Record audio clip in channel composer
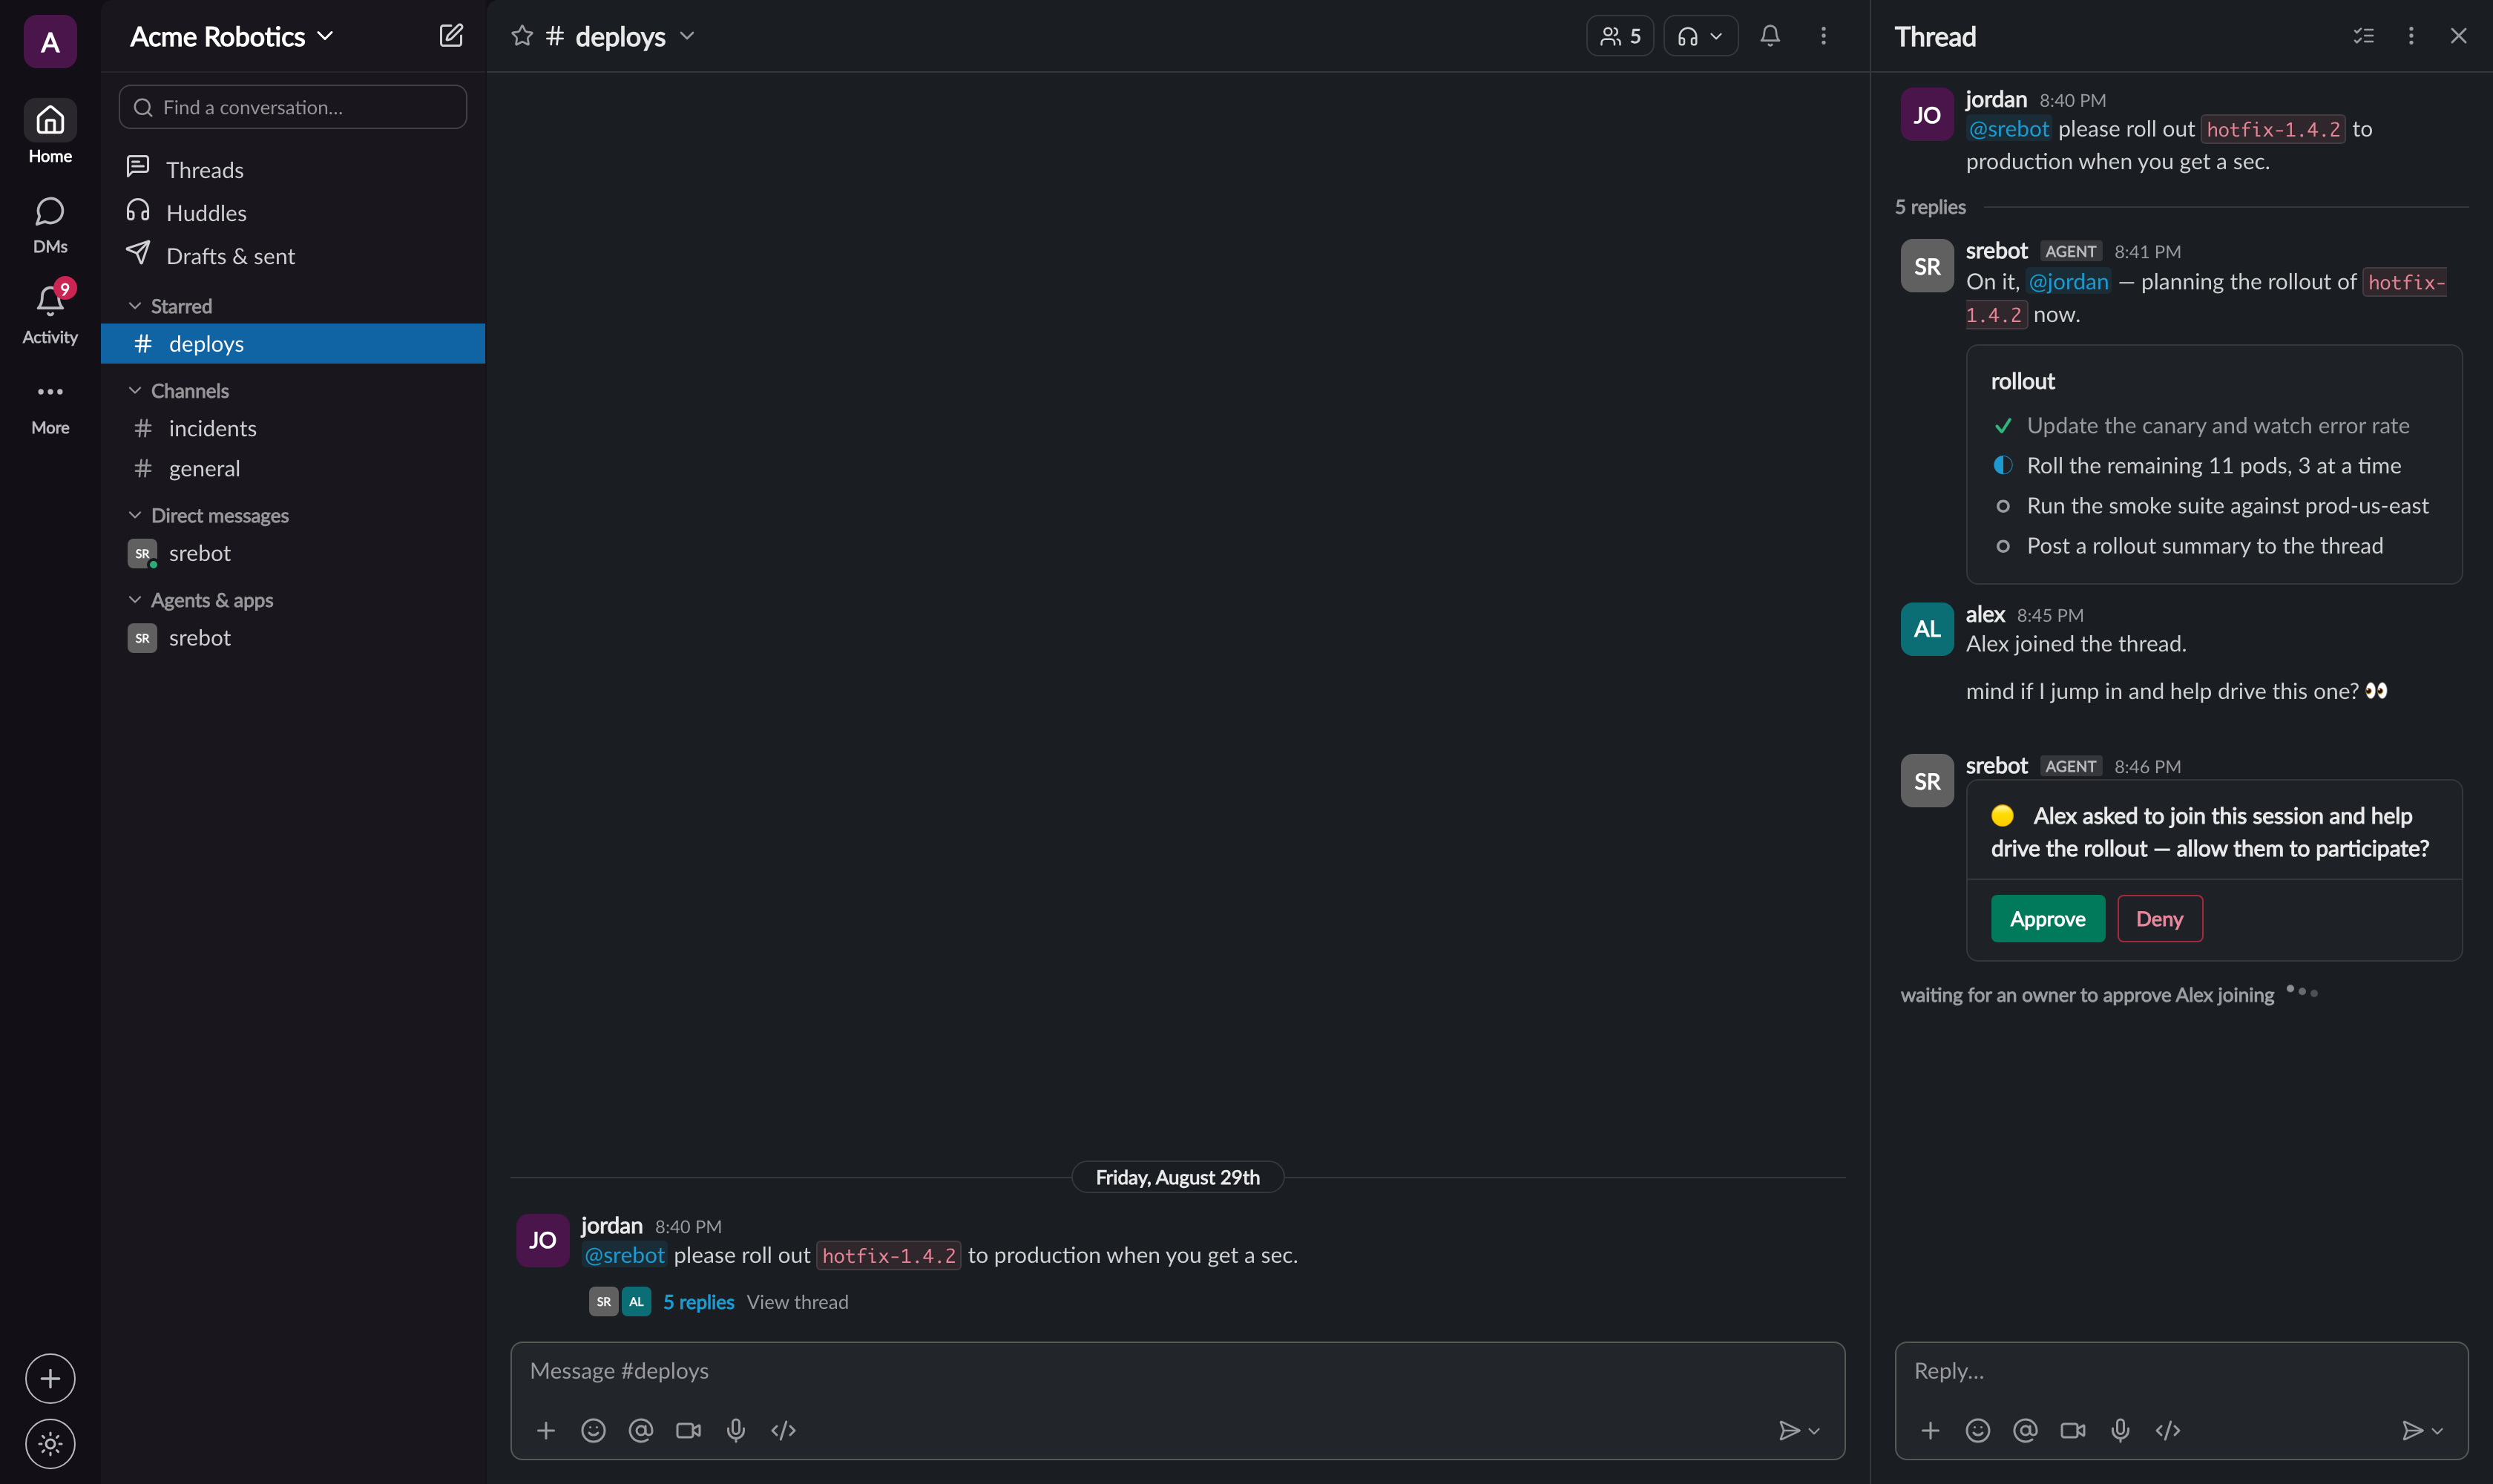The width and height of the screenshot is (2493, 1484). coord(736,1431)
